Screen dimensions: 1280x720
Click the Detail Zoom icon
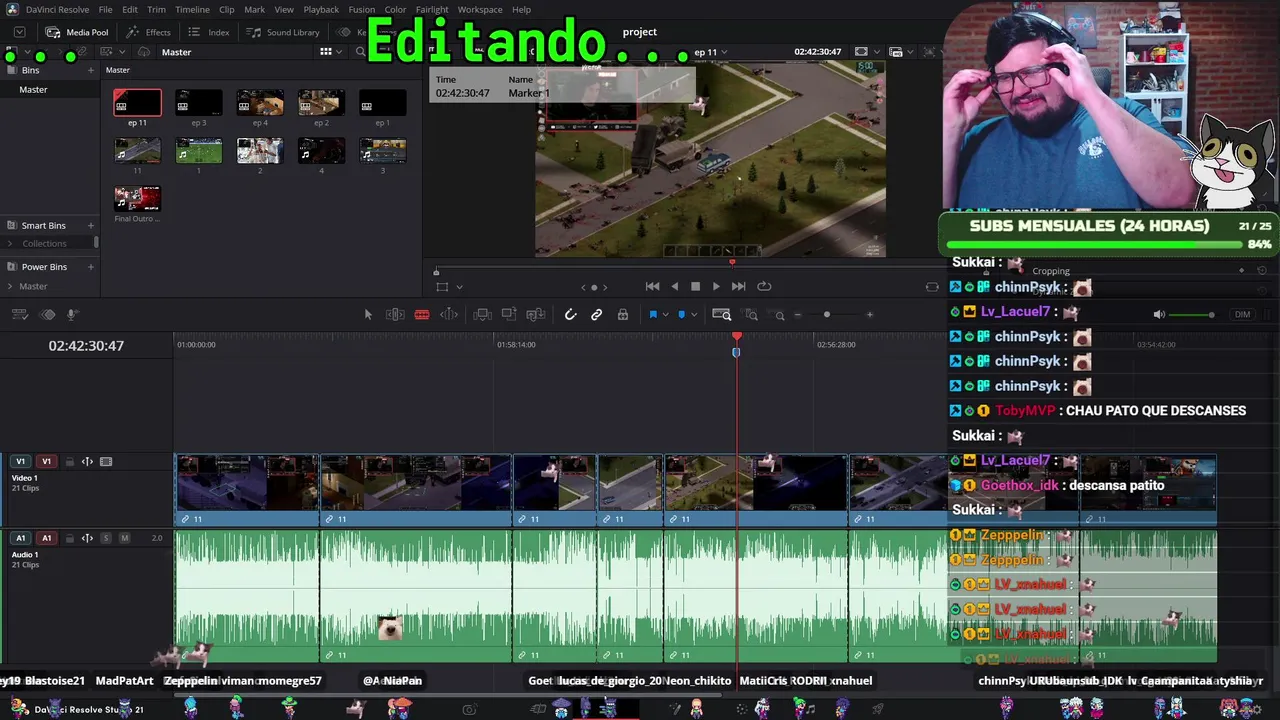750,315
